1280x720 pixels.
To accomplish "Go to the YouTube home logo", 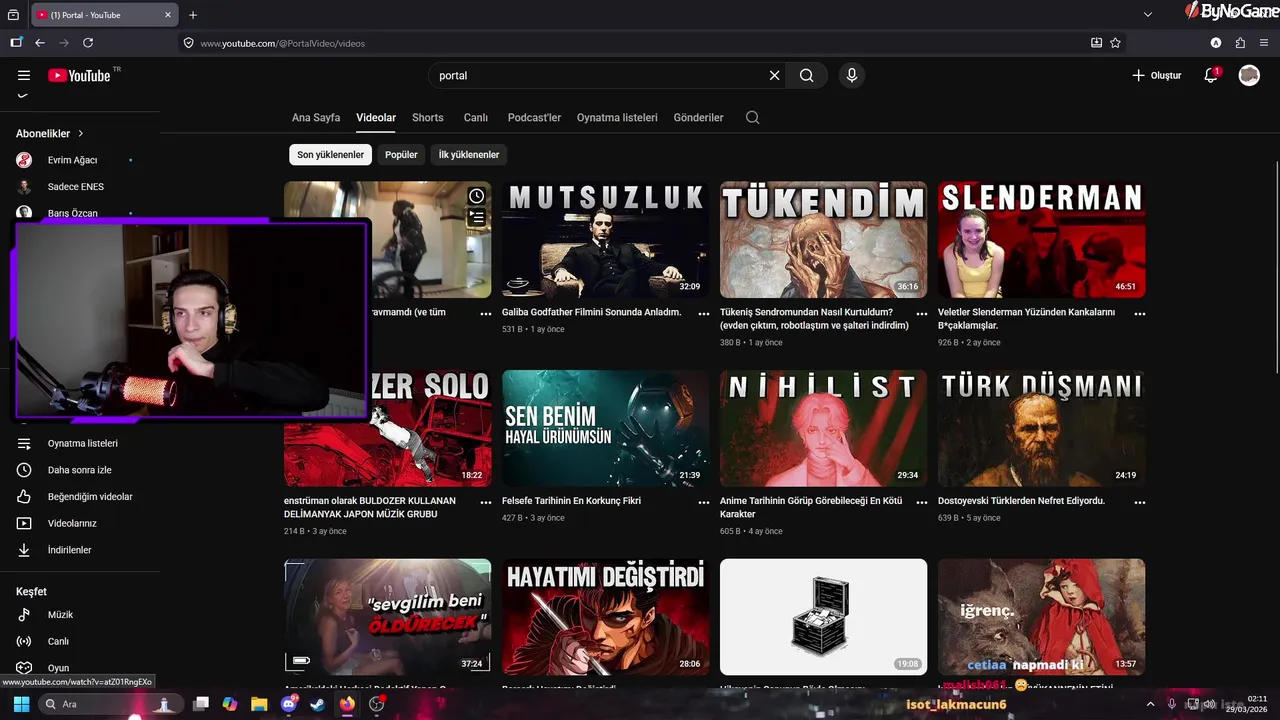I will click(x=79, y=75).
